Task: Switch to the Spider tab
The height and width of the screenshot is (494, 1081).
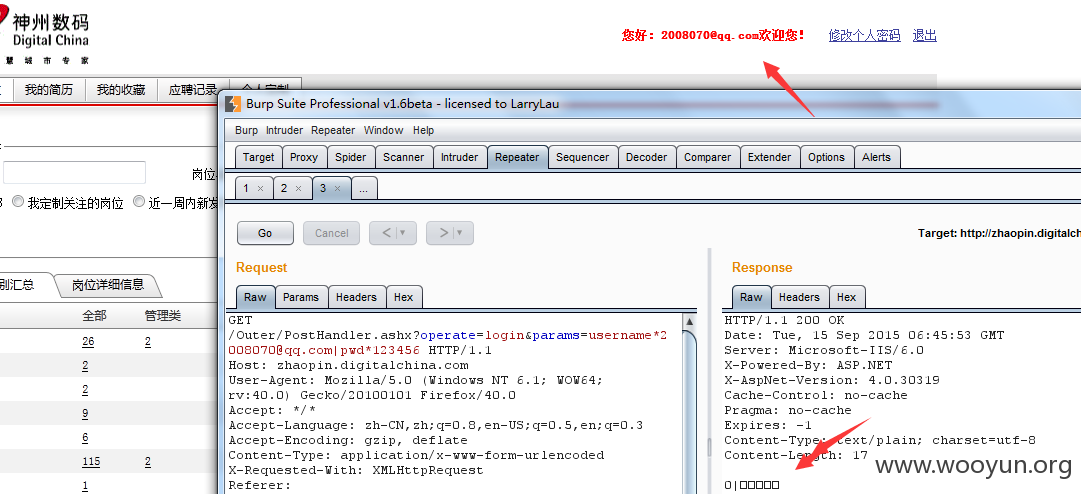Action: click(x=350, y=157)
